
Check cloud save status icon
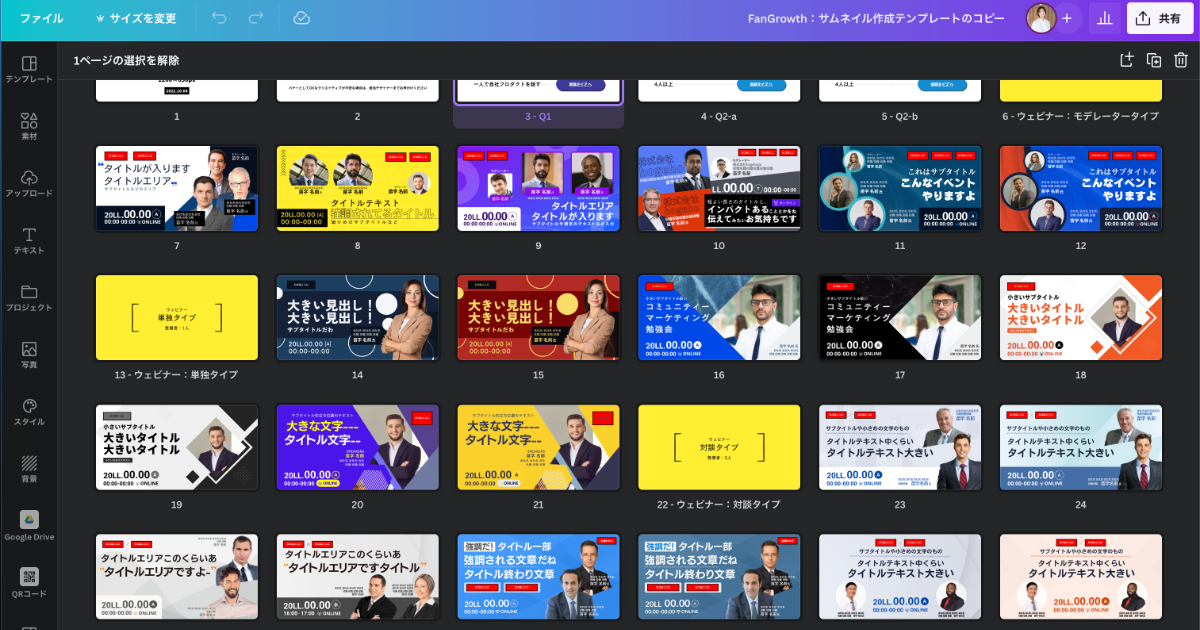301,18
